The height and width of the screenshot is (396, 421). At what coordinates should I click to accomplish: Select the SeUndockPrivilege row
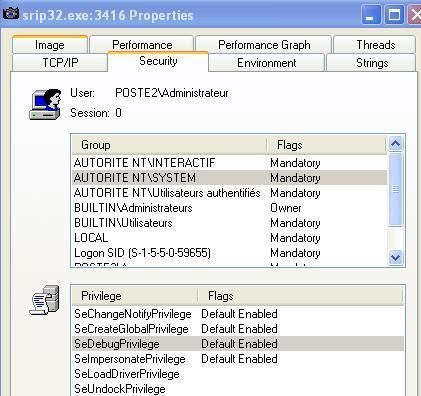click(238, 389)
